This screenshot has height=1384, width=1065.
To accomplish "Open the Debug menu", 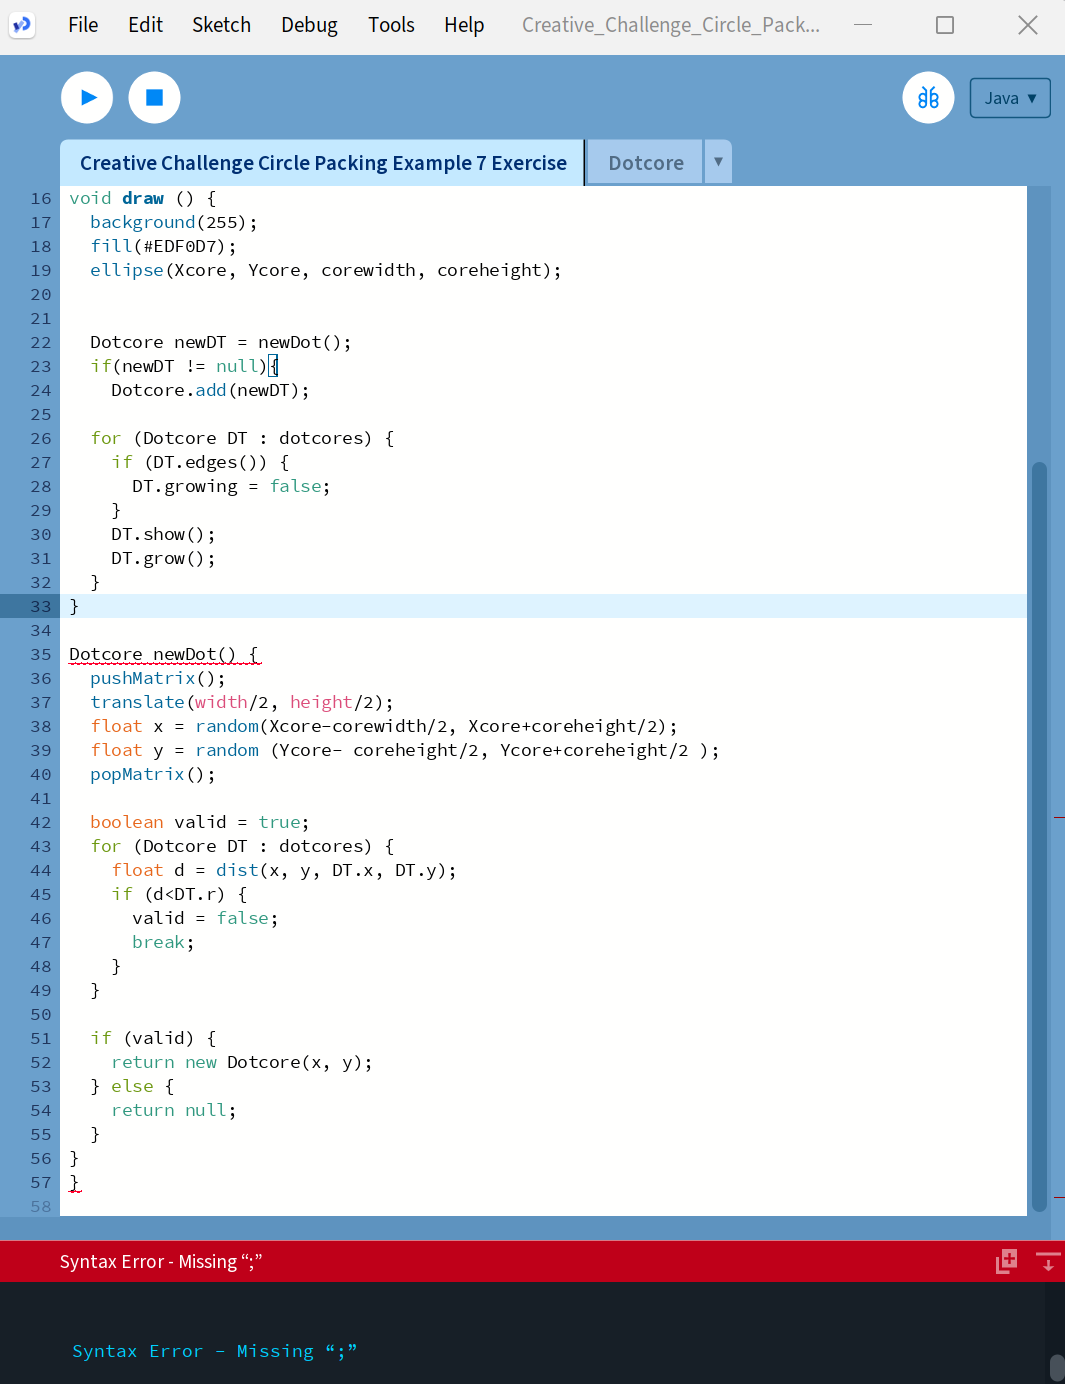I will (x=309, y=25).
